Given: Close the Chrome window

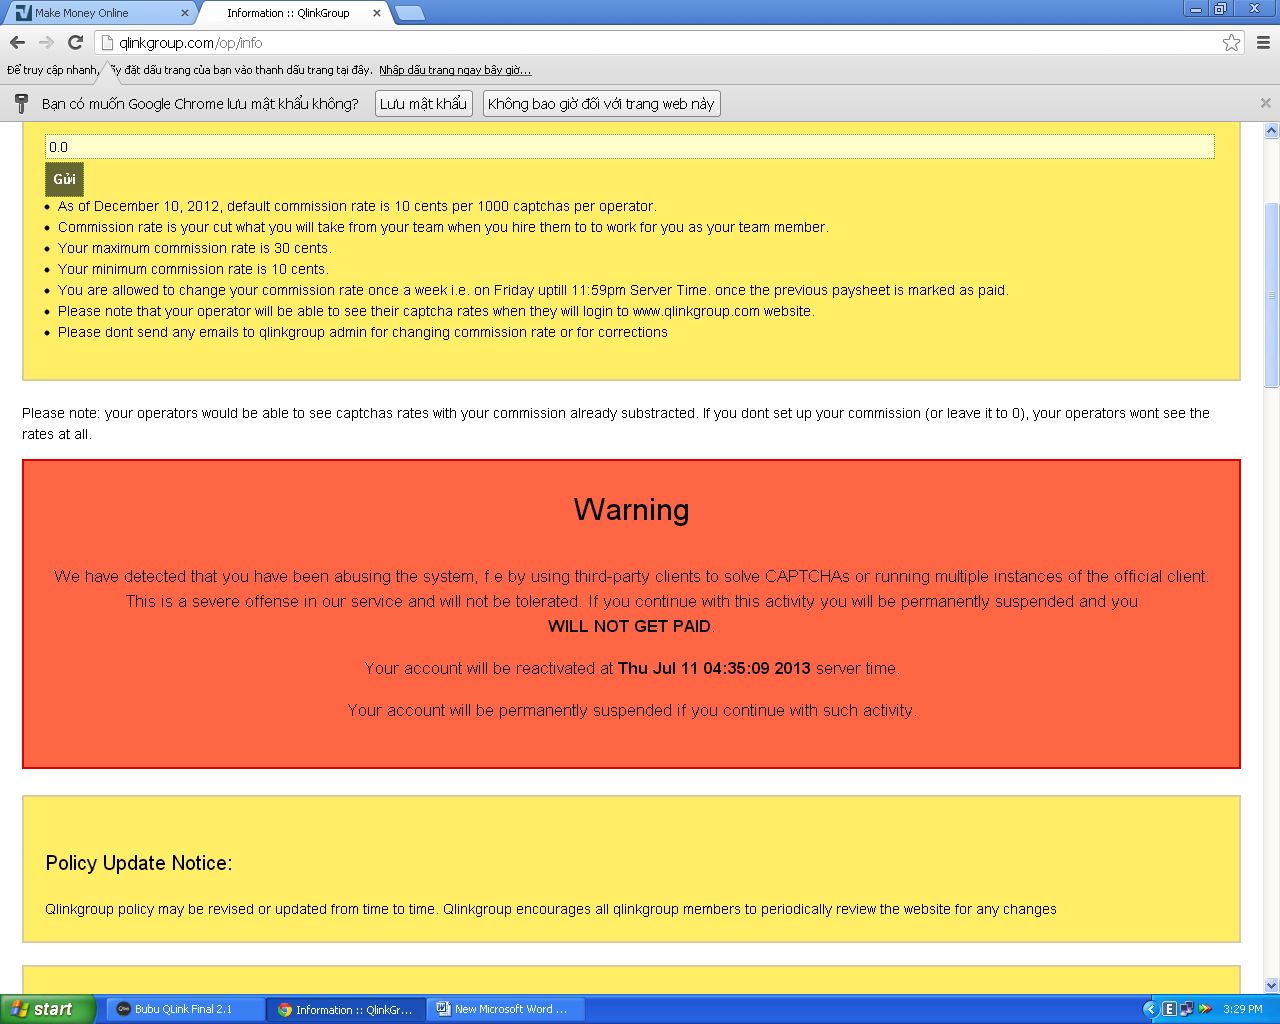Looking at the screenshot, I should (x=1253, y=9).
